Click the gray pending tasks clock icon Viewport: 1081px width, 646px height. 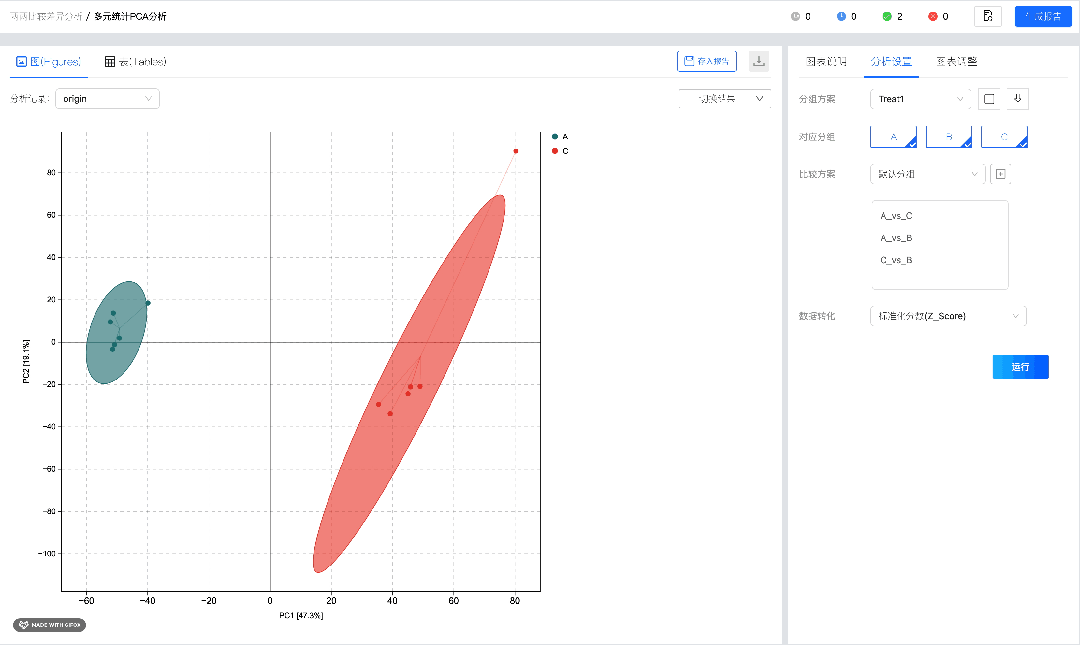tap(795, 17)
